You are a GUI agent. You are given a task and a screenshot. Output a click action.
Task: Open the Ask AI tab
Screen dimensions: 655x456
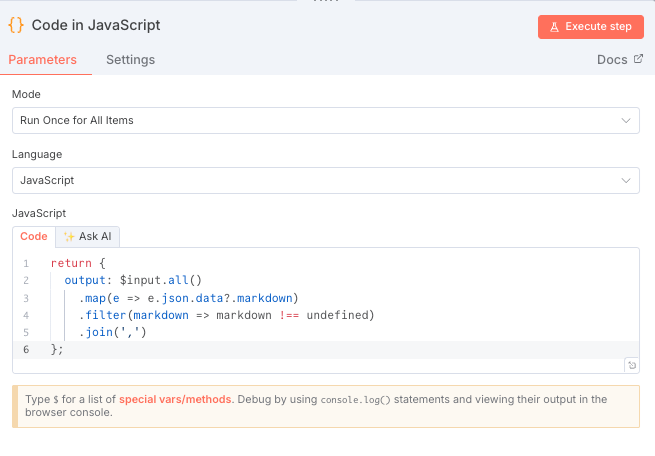[x=88, y=237]
